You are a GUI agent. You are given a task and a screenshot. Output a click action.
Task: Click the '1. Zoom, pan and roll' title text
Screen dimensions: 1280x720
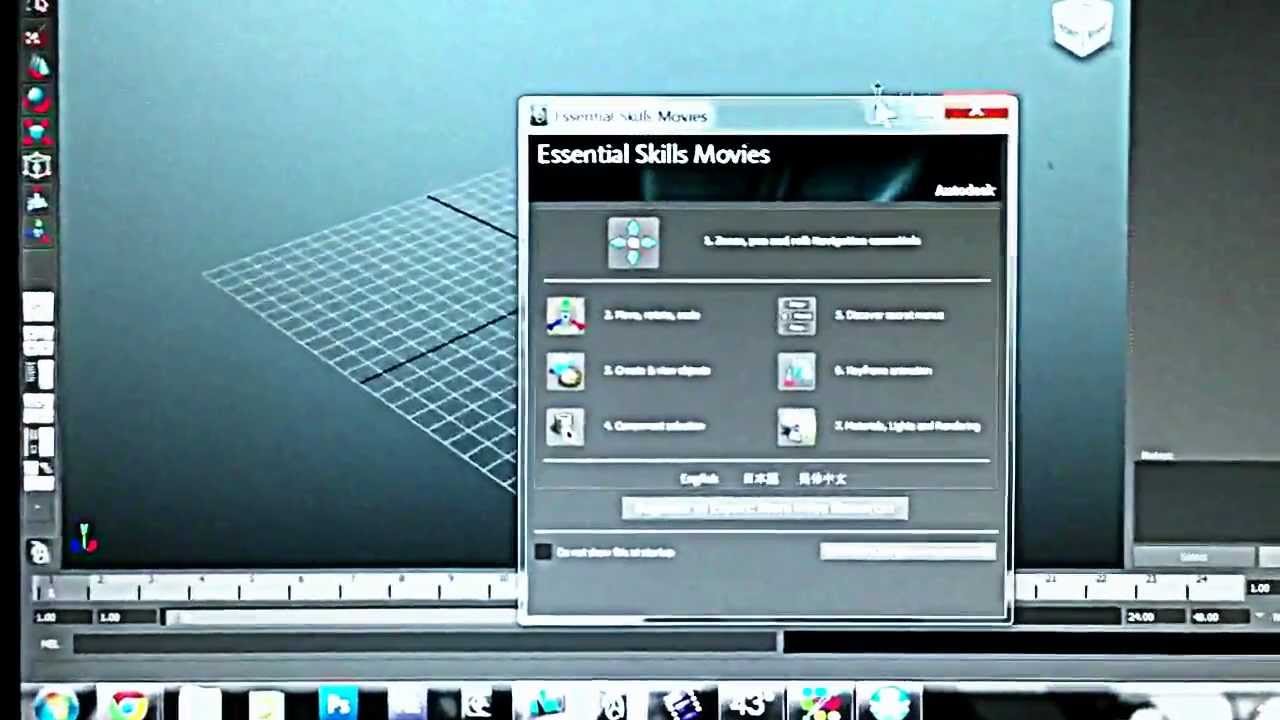click(811, 240)
